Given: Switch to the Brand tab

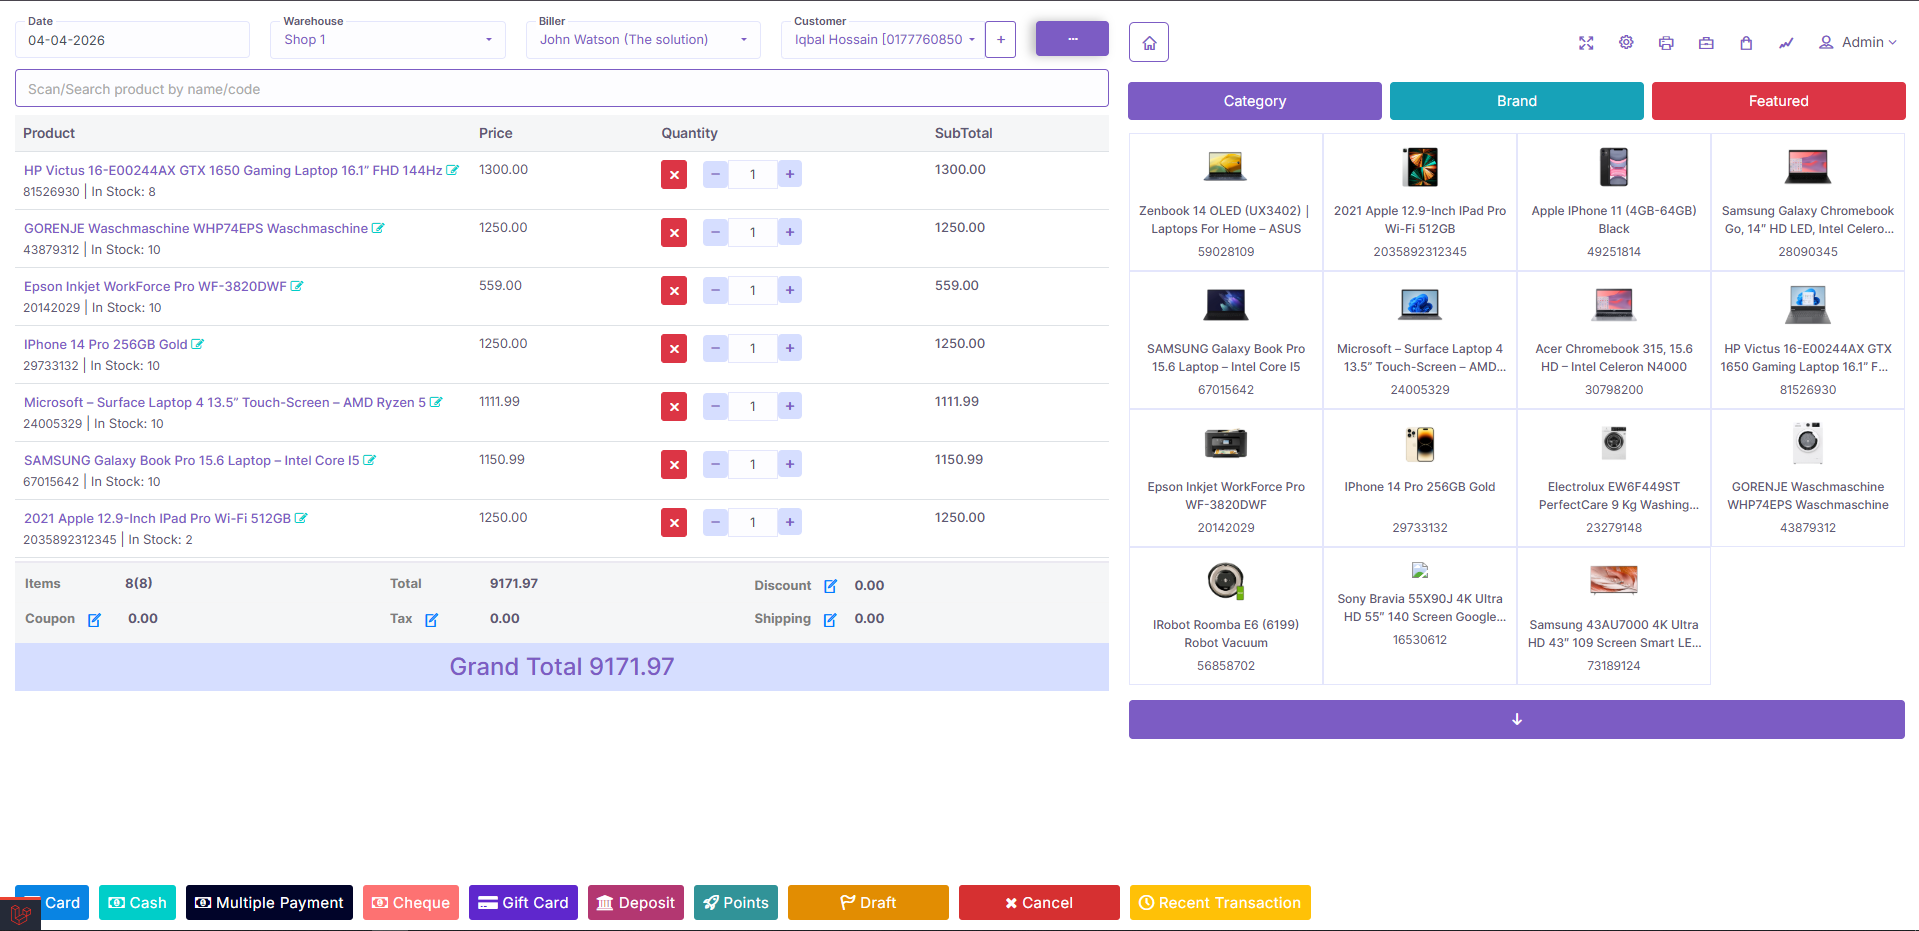Looking at the screenshot, I should (x=1516, y=101).
